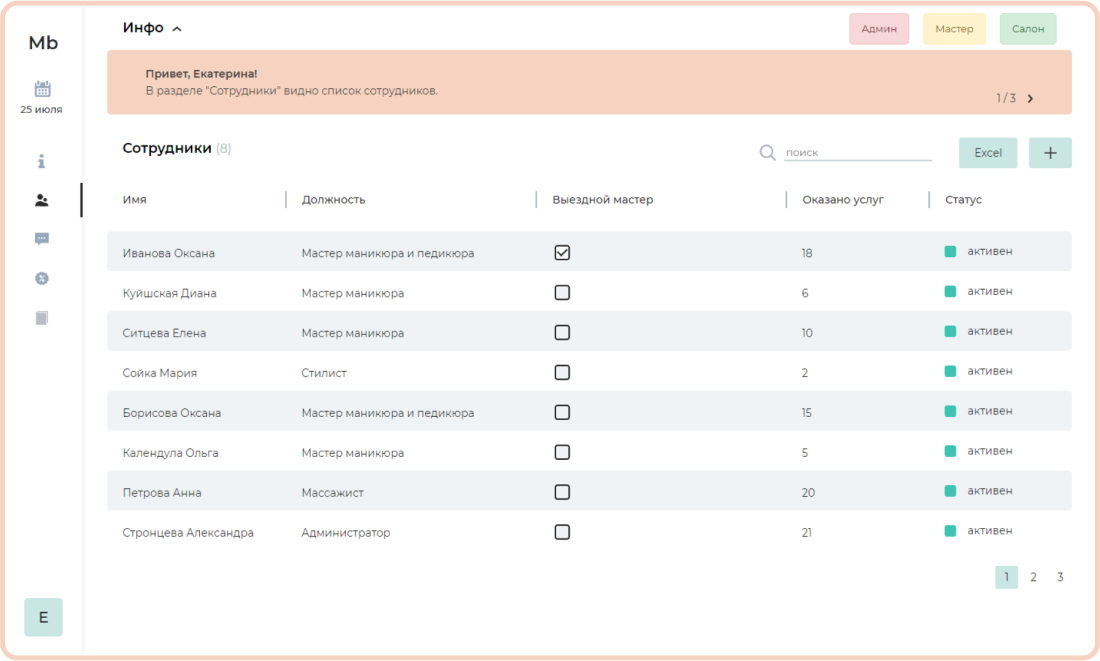Switch to the Админ role tab
The height and width of the screenshot is (661, 1100).
pyautogui.click(x=879, y=29)
